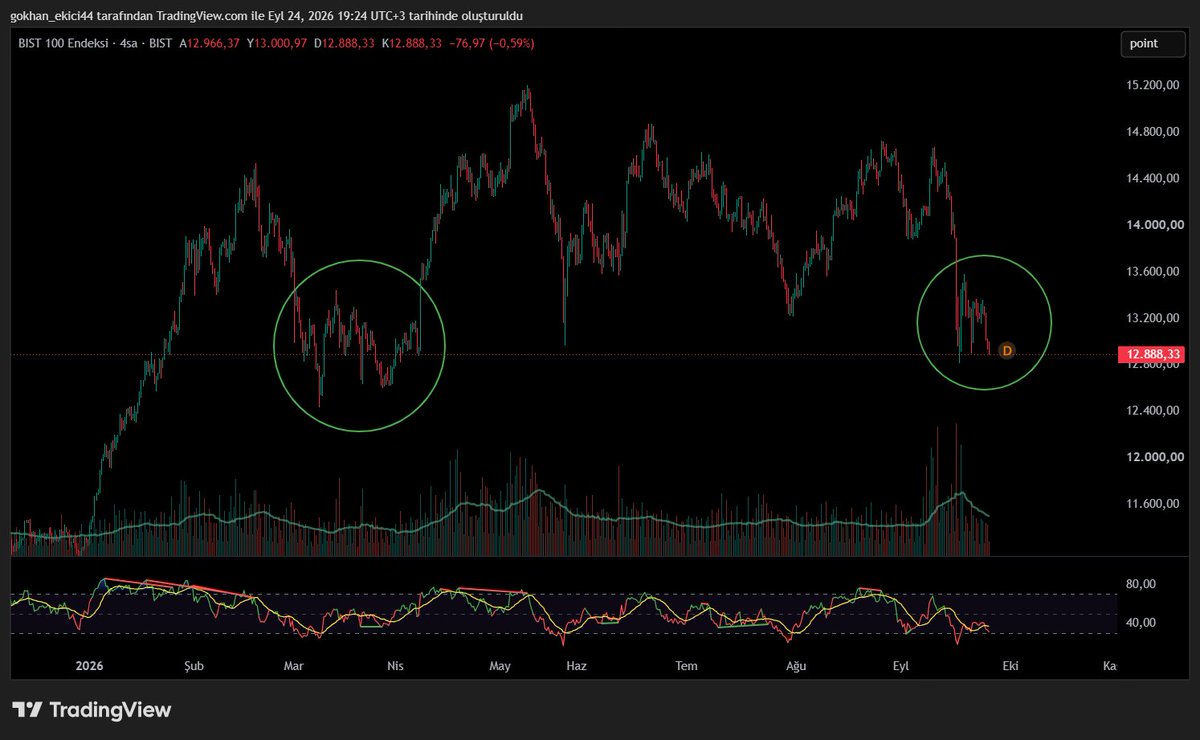Click the Ağu month label

click(x=796, y=665)
